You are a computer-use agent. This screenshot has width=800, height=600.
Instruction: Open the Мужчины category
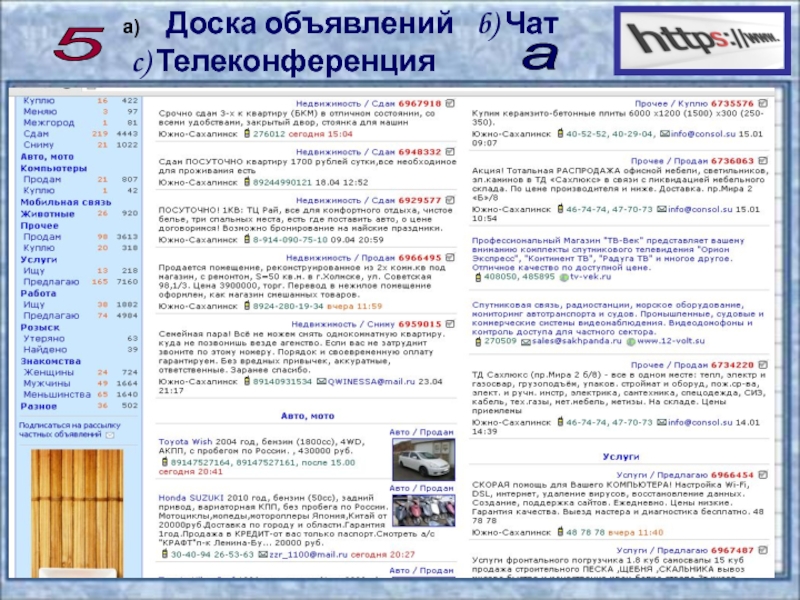[x=47, y=384]
